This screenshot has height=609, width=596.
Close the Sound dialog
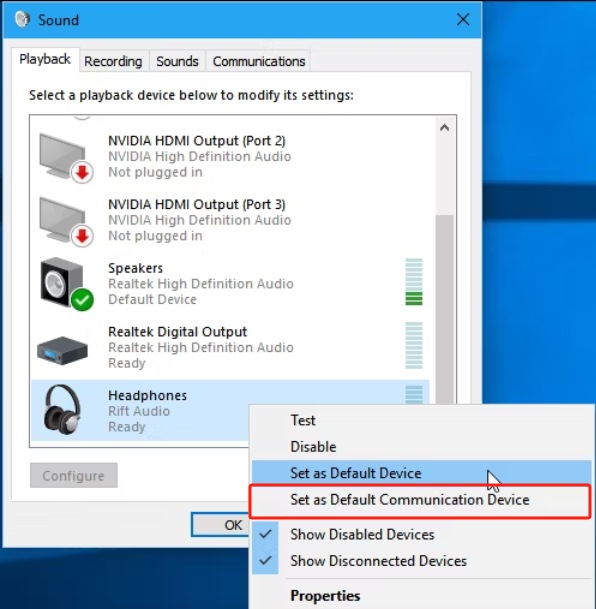463,19
